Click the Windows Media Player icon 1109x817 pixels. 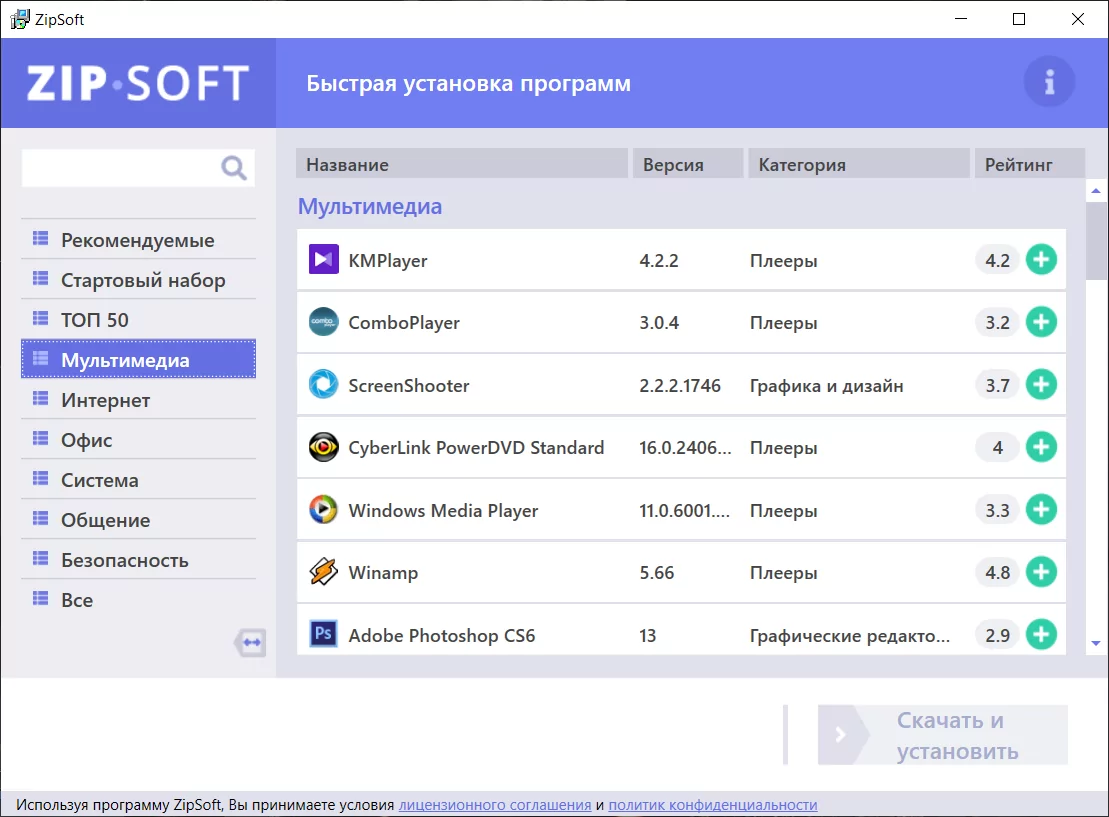[324, 509]
